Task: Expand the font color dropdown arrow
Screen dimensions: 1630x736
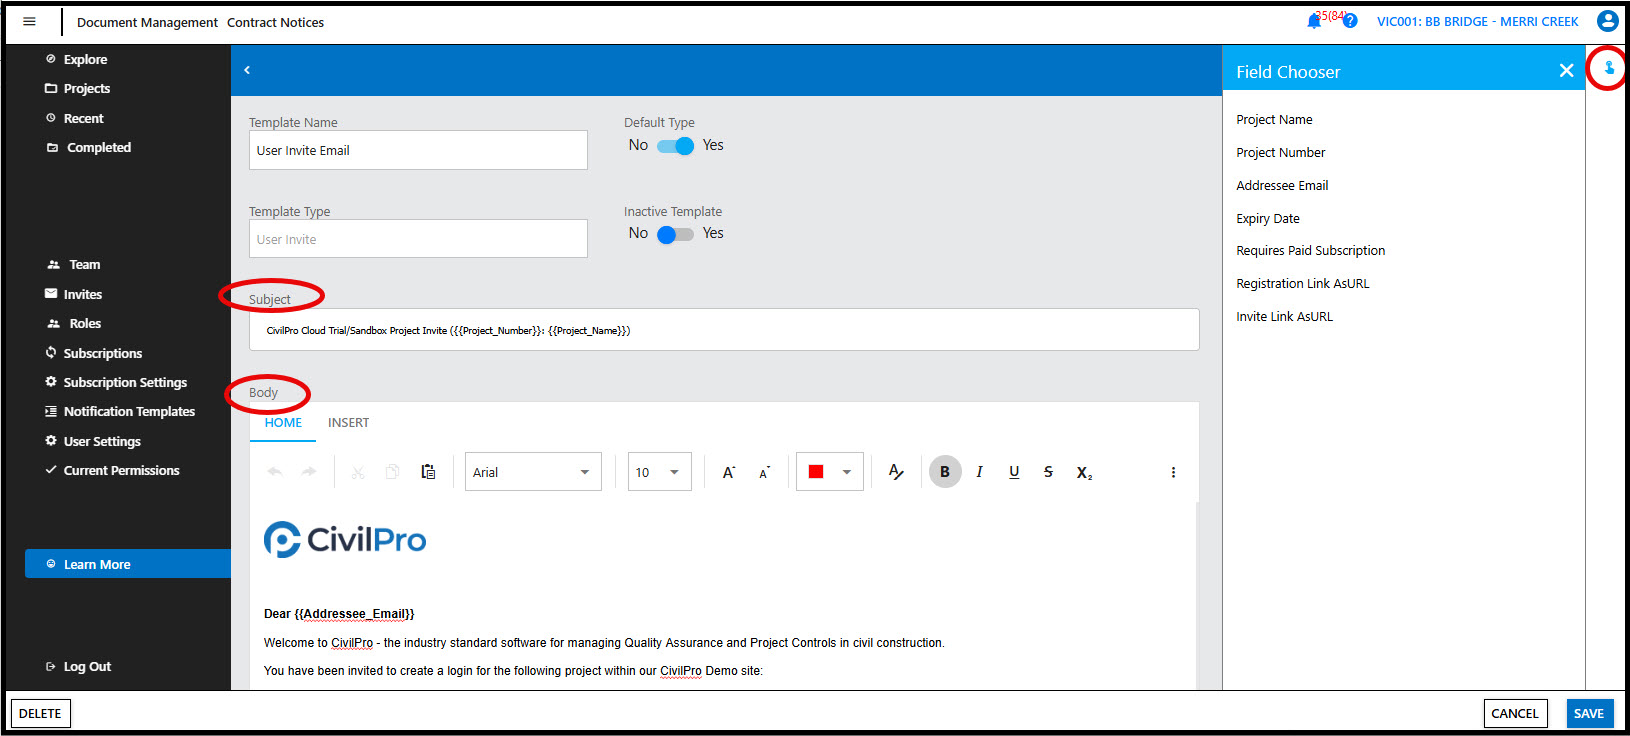Action: coord(847,472)
